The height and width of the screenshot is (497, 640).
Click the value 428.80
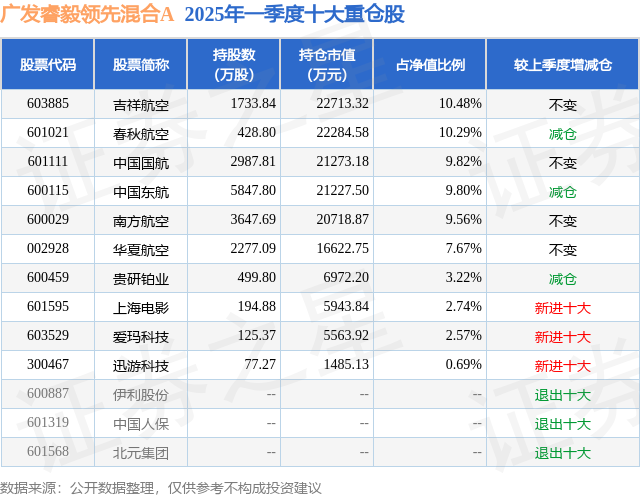257,133
